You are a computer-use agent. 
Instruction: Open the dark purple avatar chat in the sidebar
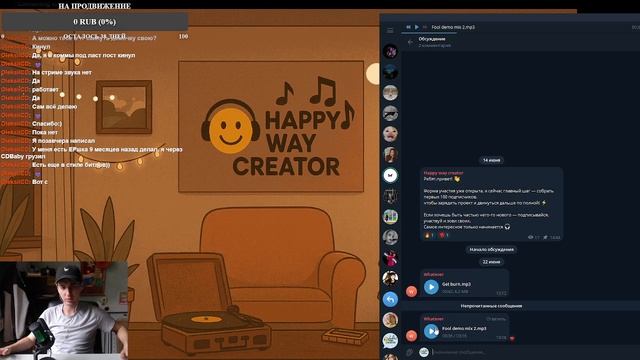pos(390,51)
